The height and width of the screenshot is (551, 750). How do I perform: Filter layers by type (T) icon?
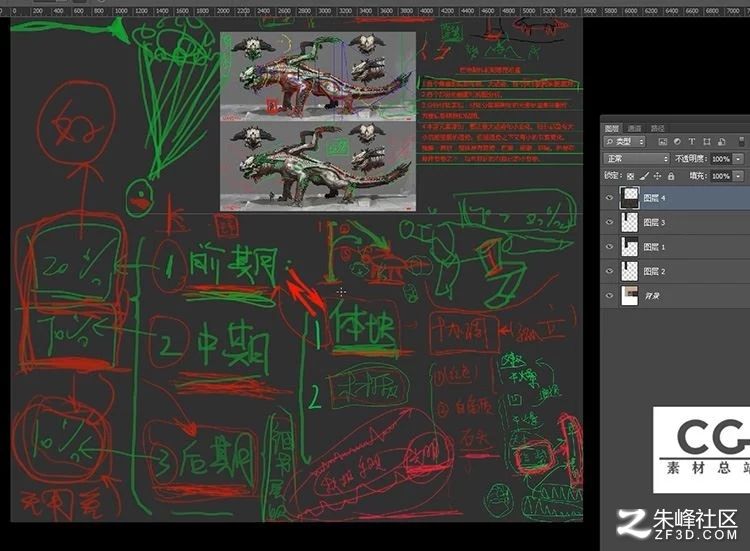point(692,142)
